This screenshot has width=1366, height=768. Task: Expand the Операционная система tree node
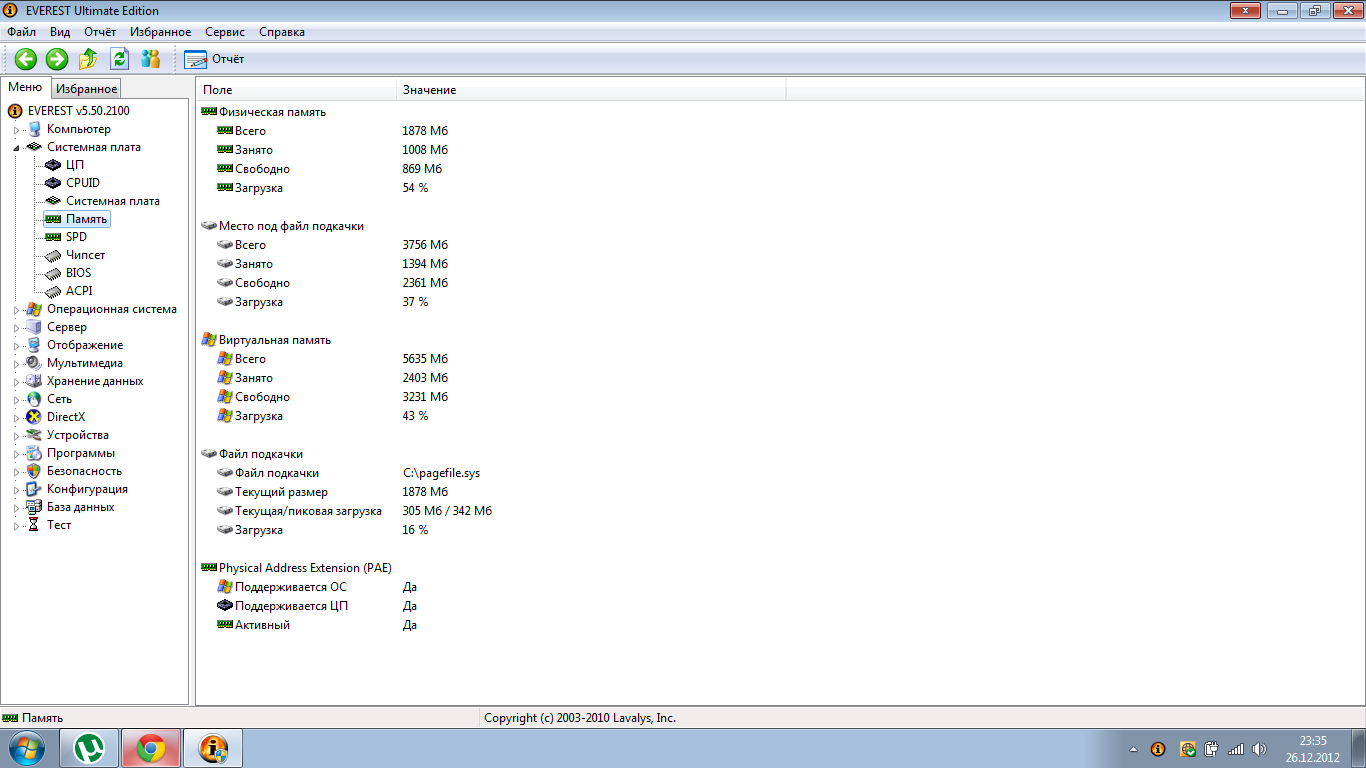pos(16,310)
